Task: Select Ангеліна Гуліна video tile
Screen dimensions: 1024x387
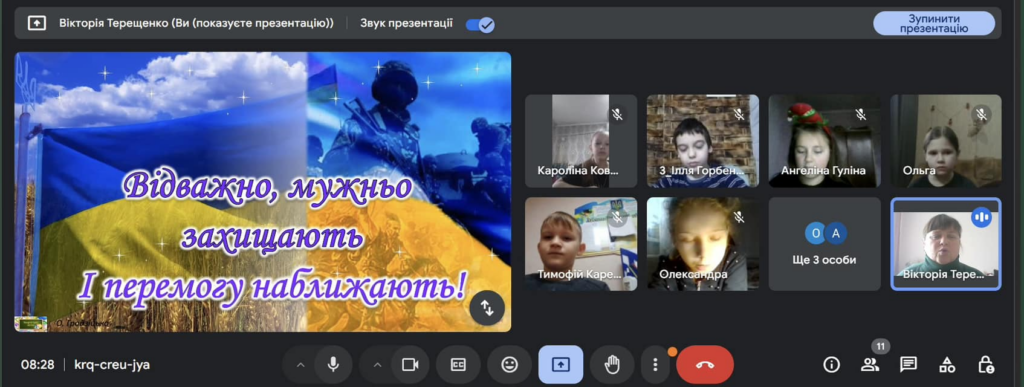Action: (824, 141)
